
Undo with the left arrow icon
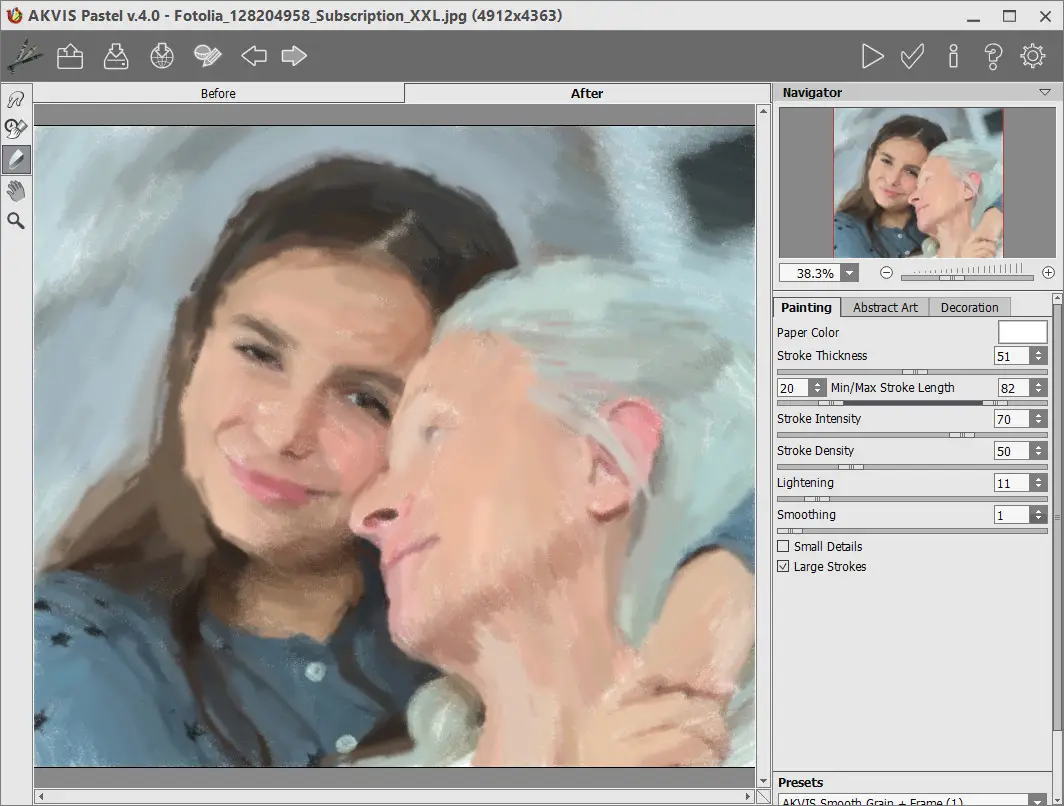(x=254, y=56)
